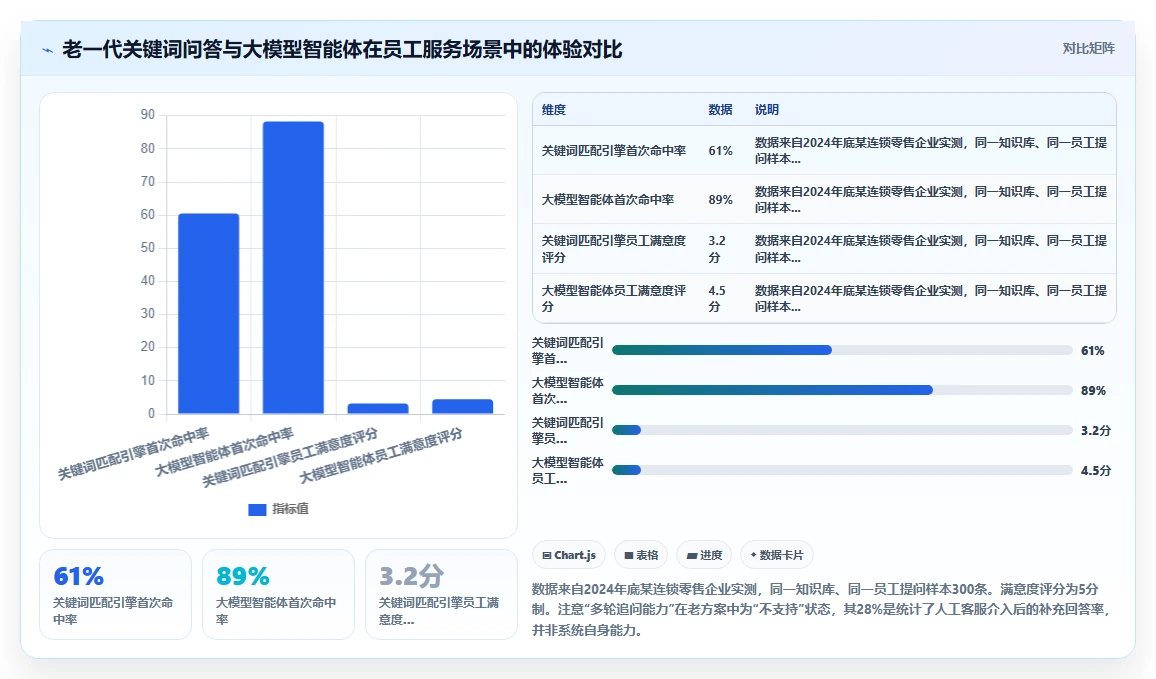Click the 61% 关键词匹配引擎首次命中率 data card
Screen dimensions: 1156x679
pos(115,594)
